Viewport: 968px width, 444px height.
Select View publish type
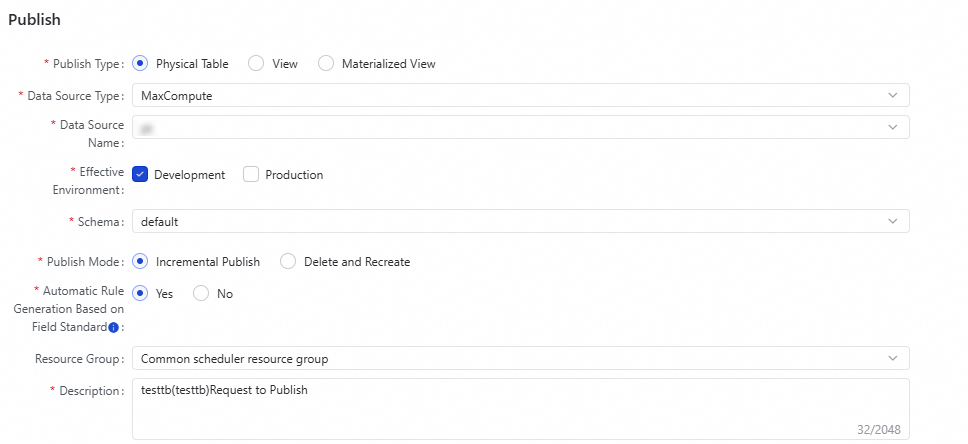pyautogui.click(x=256, y=63)
